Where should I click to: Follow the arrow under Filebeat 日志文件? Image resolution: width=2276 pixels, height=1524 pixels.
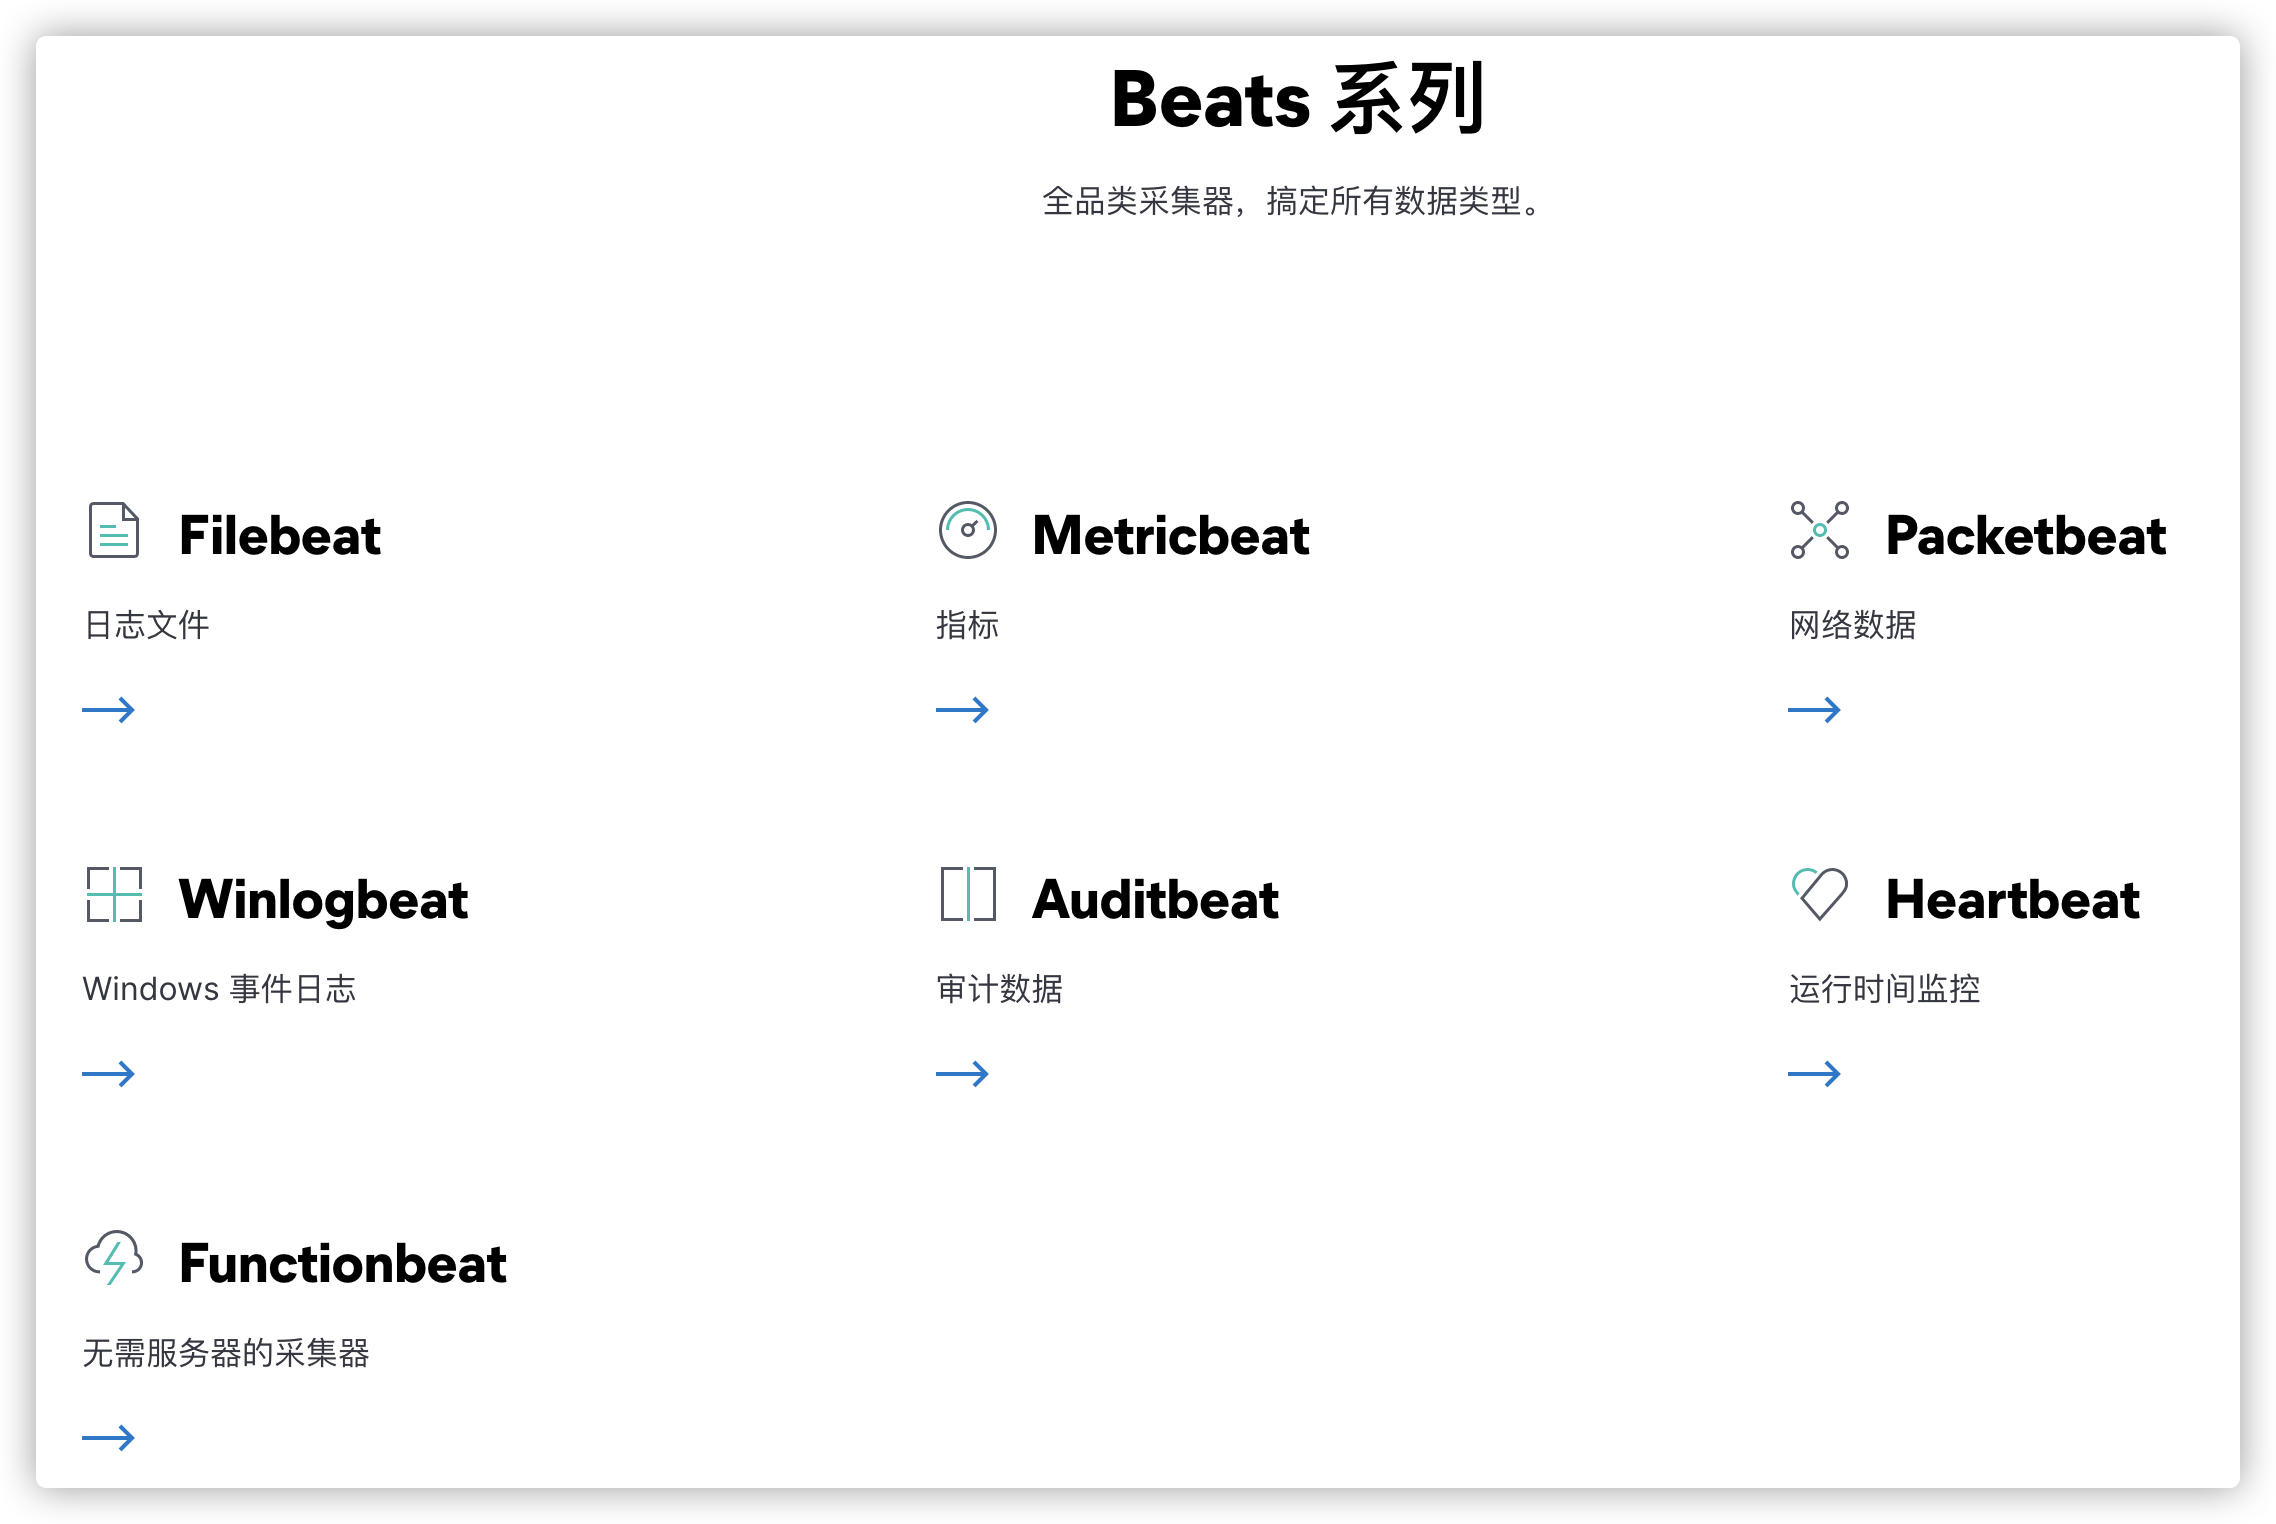click(x=108, y=710)
